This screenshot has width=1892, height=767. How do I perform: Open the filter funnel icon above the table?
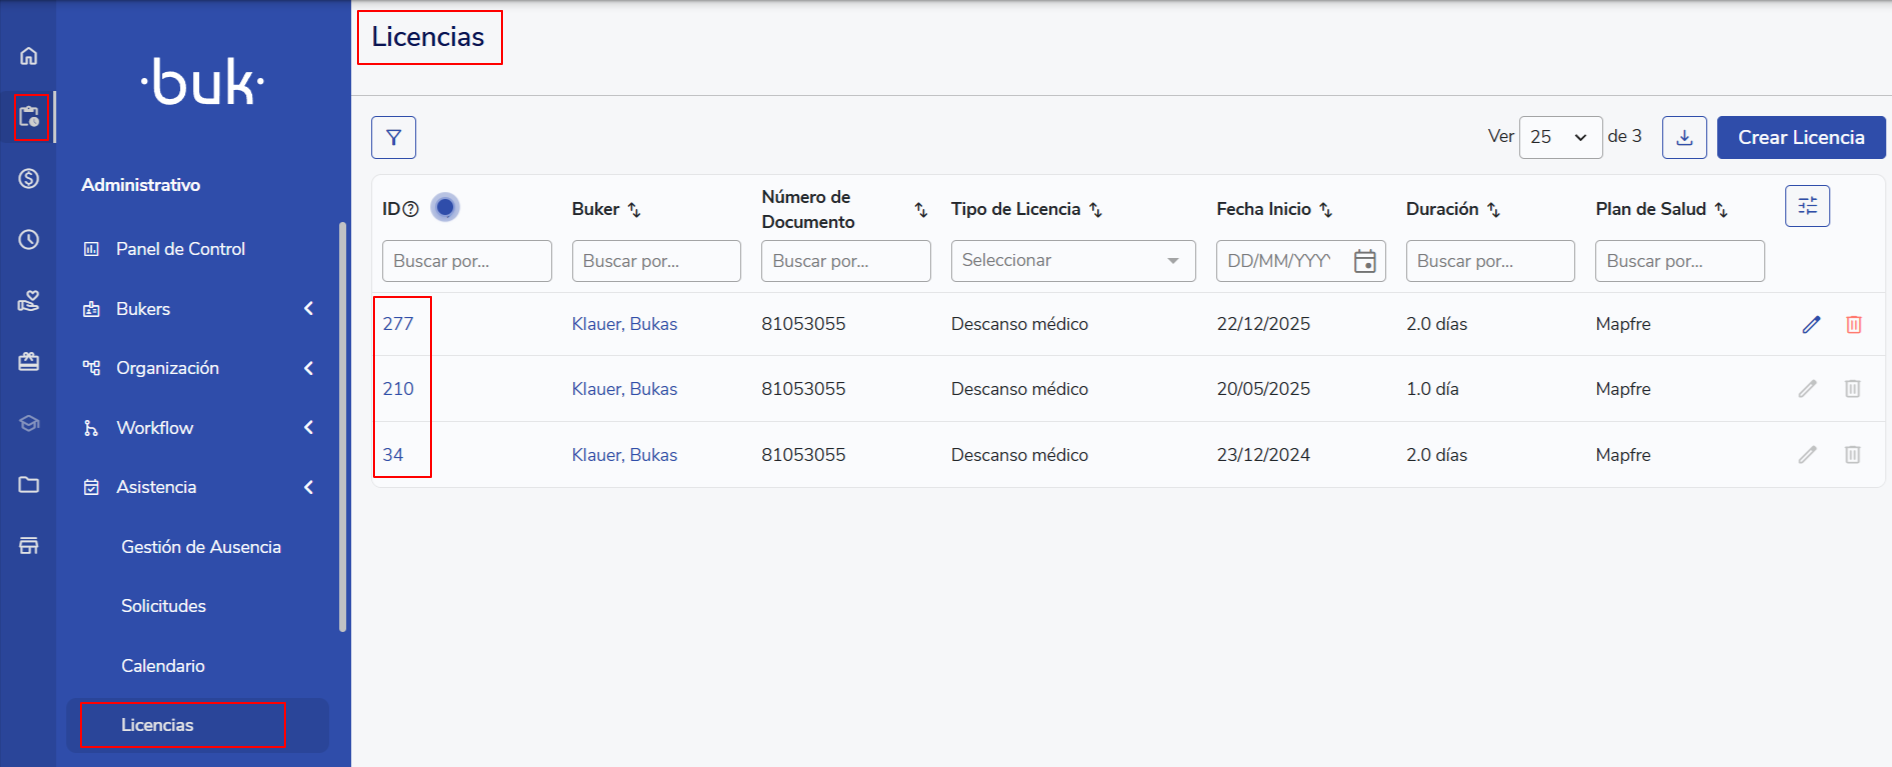(x=393, y=137)
